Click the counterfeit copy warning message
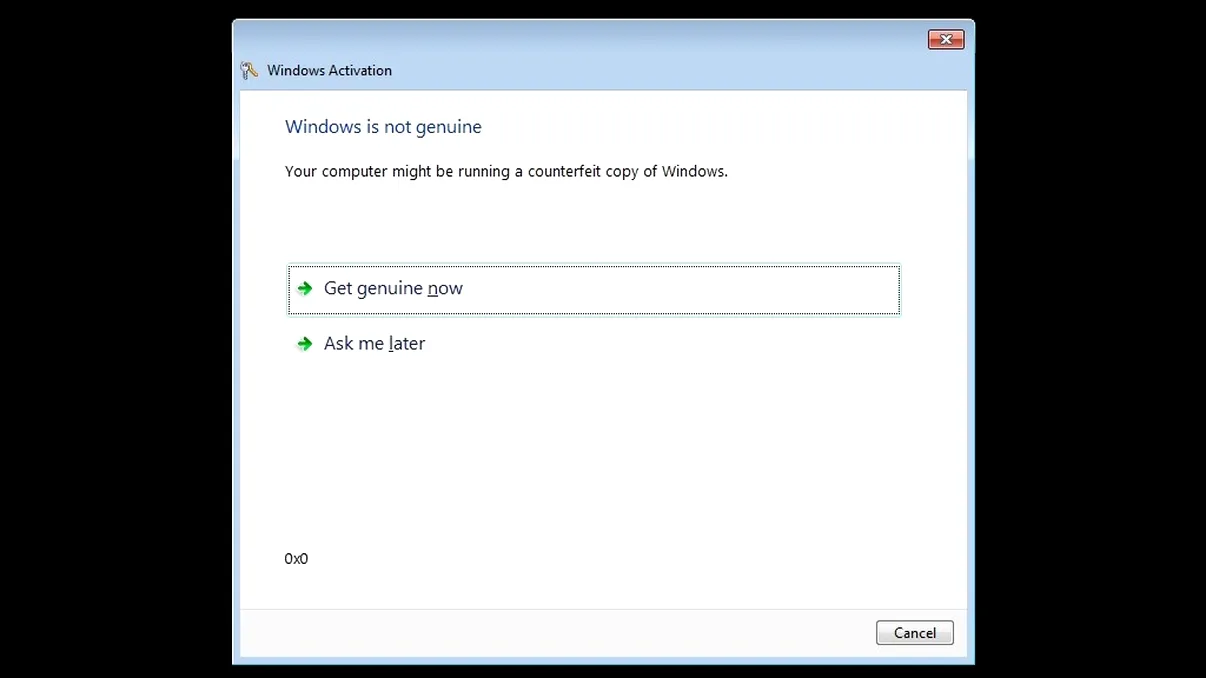The height and width of the screenshot is (678, 1206). 505,171
